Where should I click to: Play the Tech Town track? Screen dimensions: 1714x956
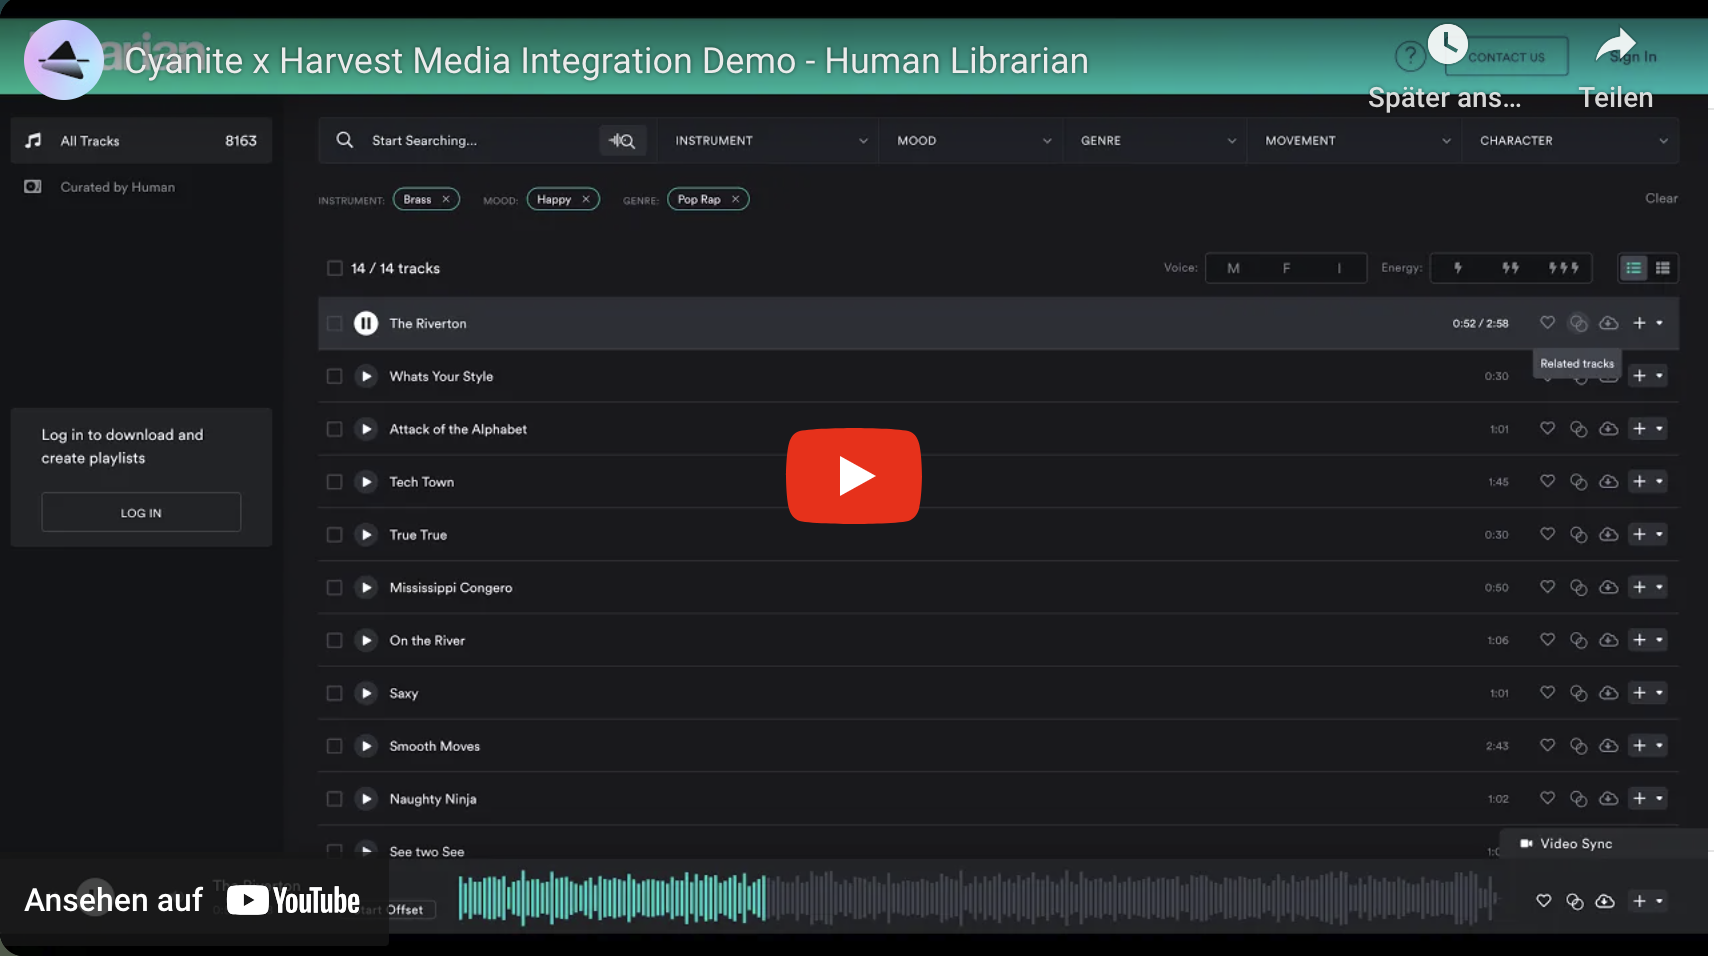pos(366,482)
